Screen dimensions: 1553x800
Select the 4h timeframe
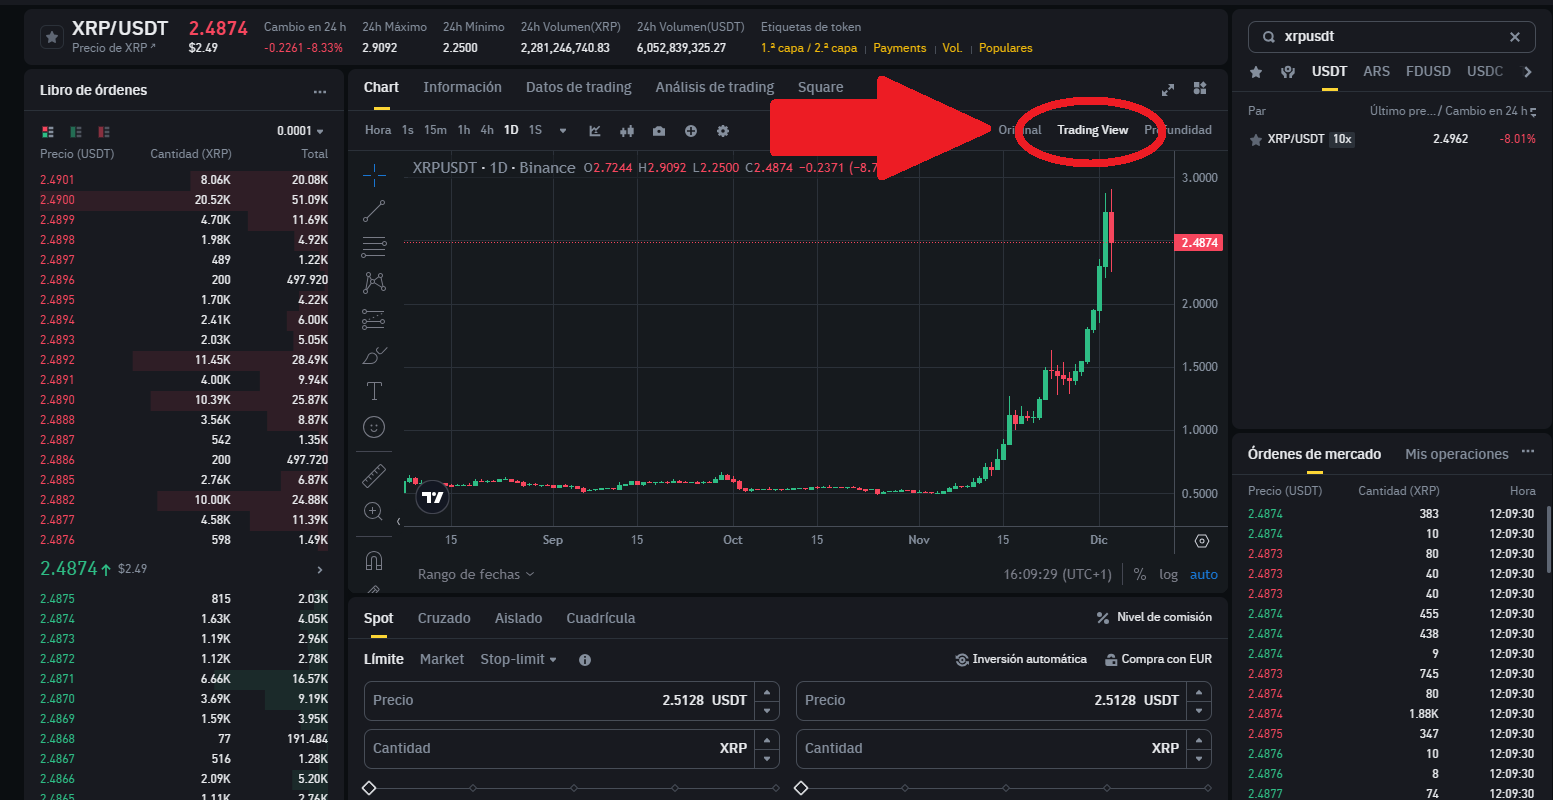click(487, 130)
